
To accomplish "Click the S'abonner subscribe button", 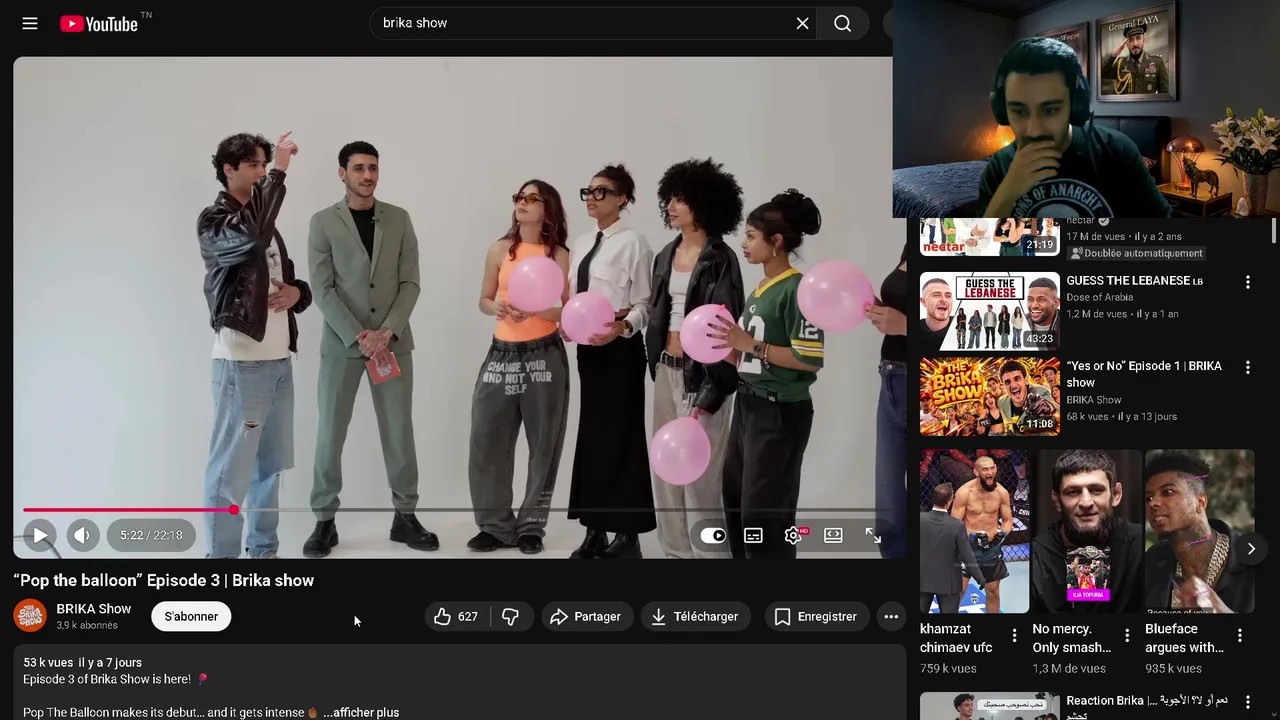I will [x=191, y=616].
